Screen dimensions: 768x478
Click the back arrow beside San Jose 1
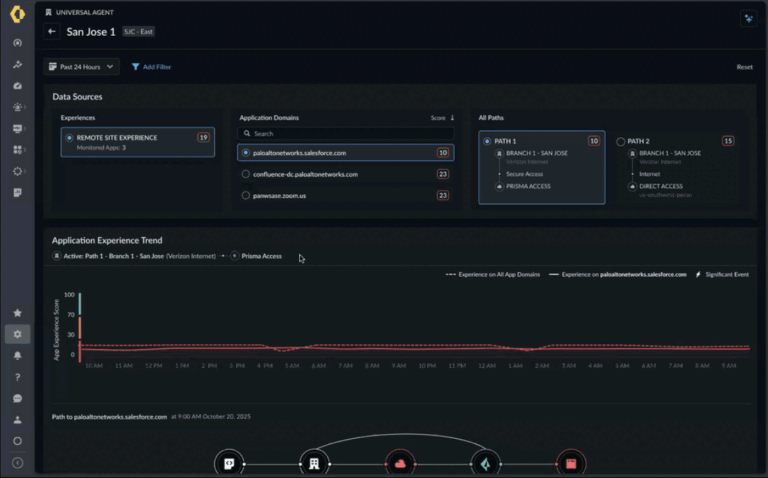(51, 32)
